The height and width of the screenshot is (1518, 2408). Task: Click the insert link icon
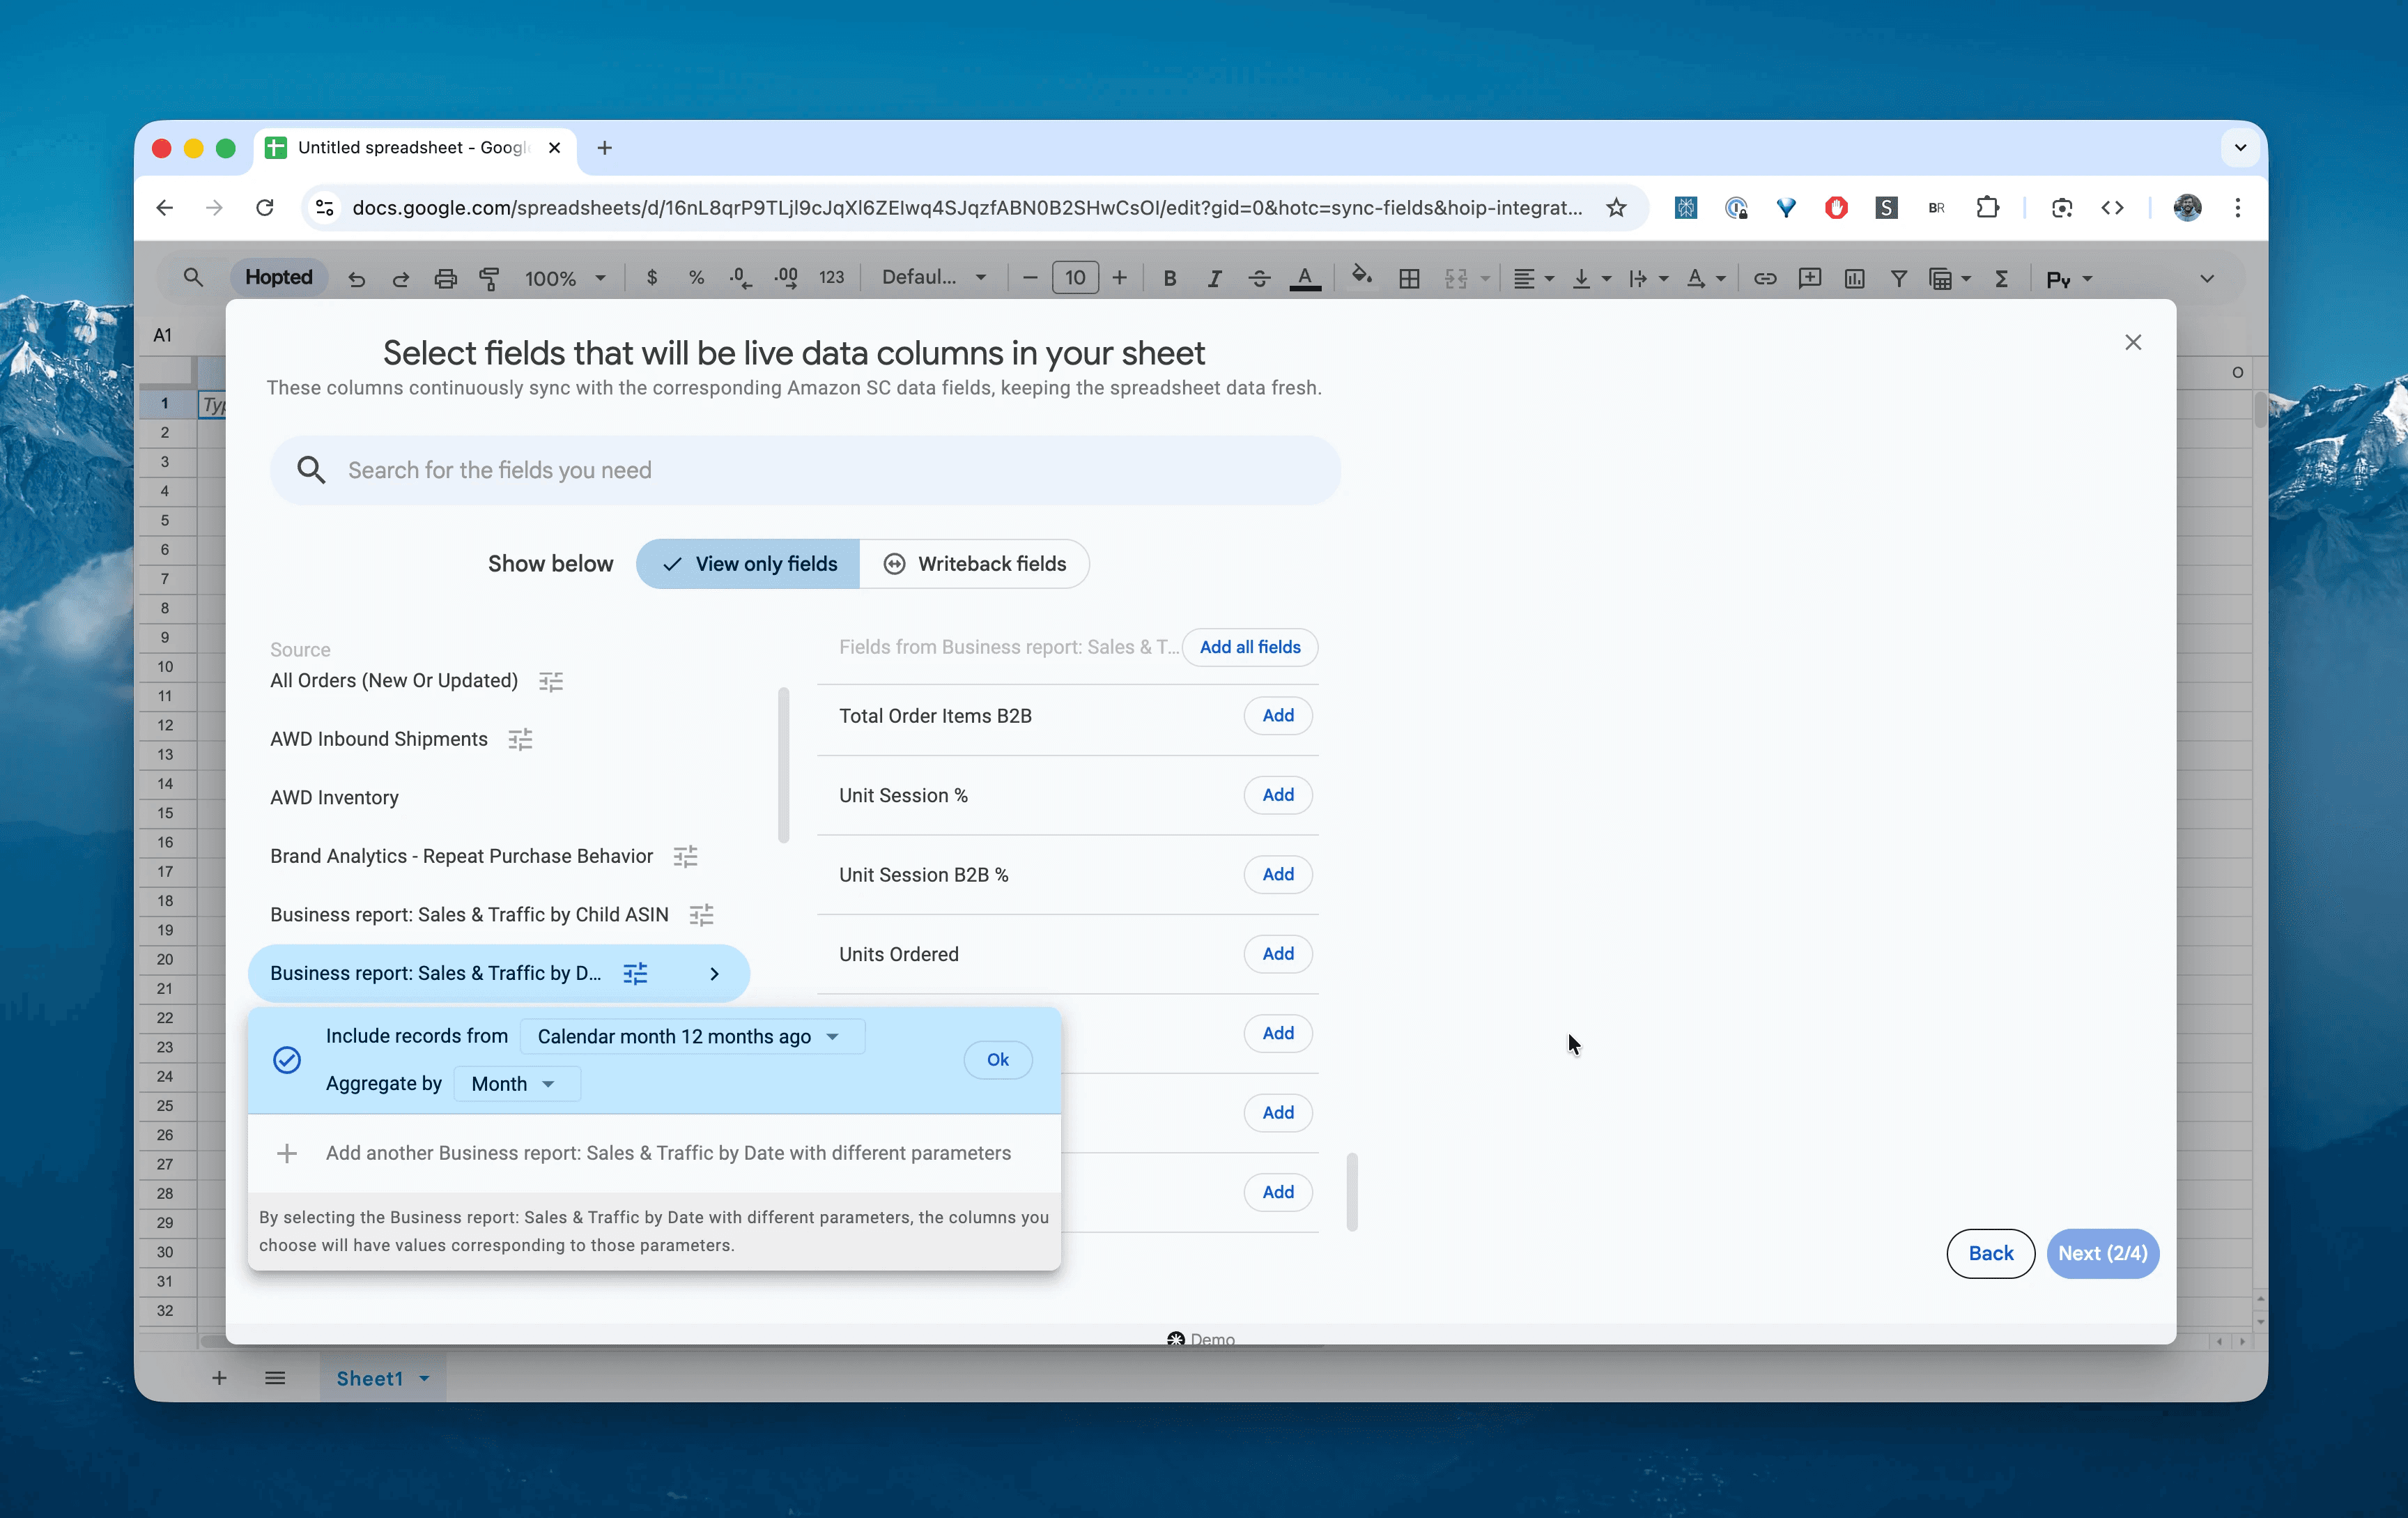(1765, 279)
